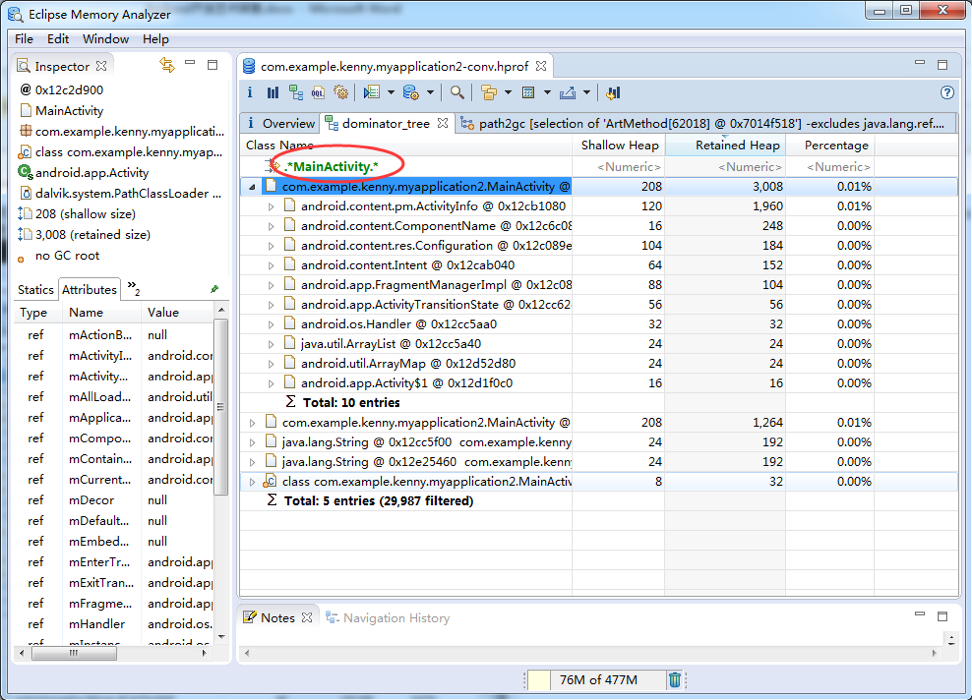This screenshot has width=972, height=700.
Task: Minimize the Inspector panel
Action: [x=190, y=63]
